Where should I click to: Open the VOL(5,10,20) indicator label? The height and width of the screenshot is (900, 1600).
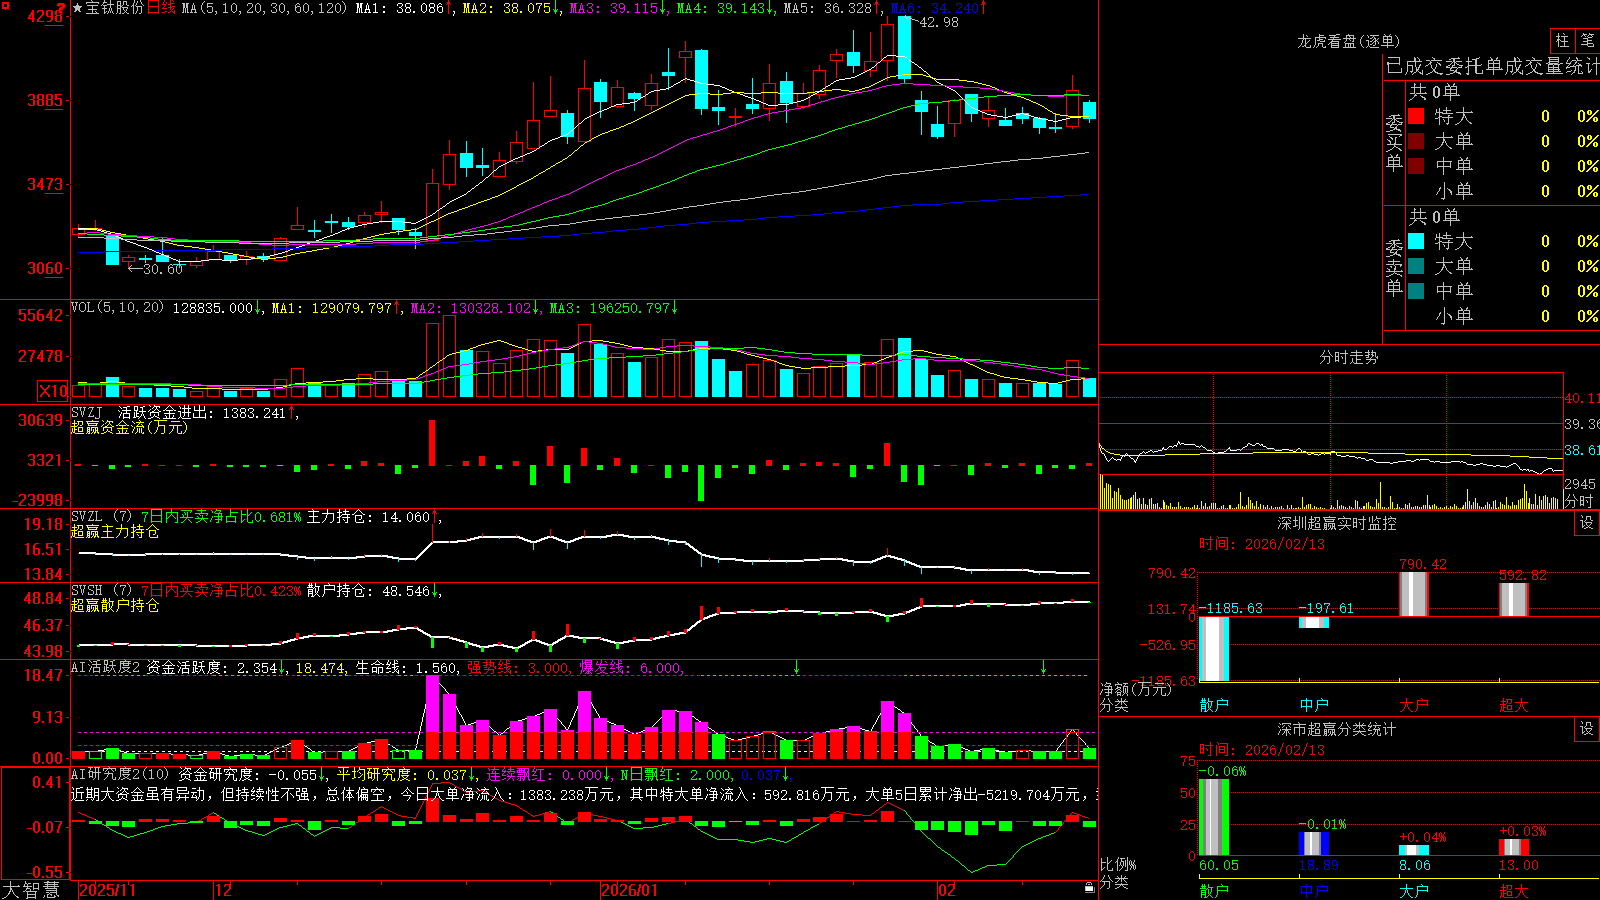(117, 307)
